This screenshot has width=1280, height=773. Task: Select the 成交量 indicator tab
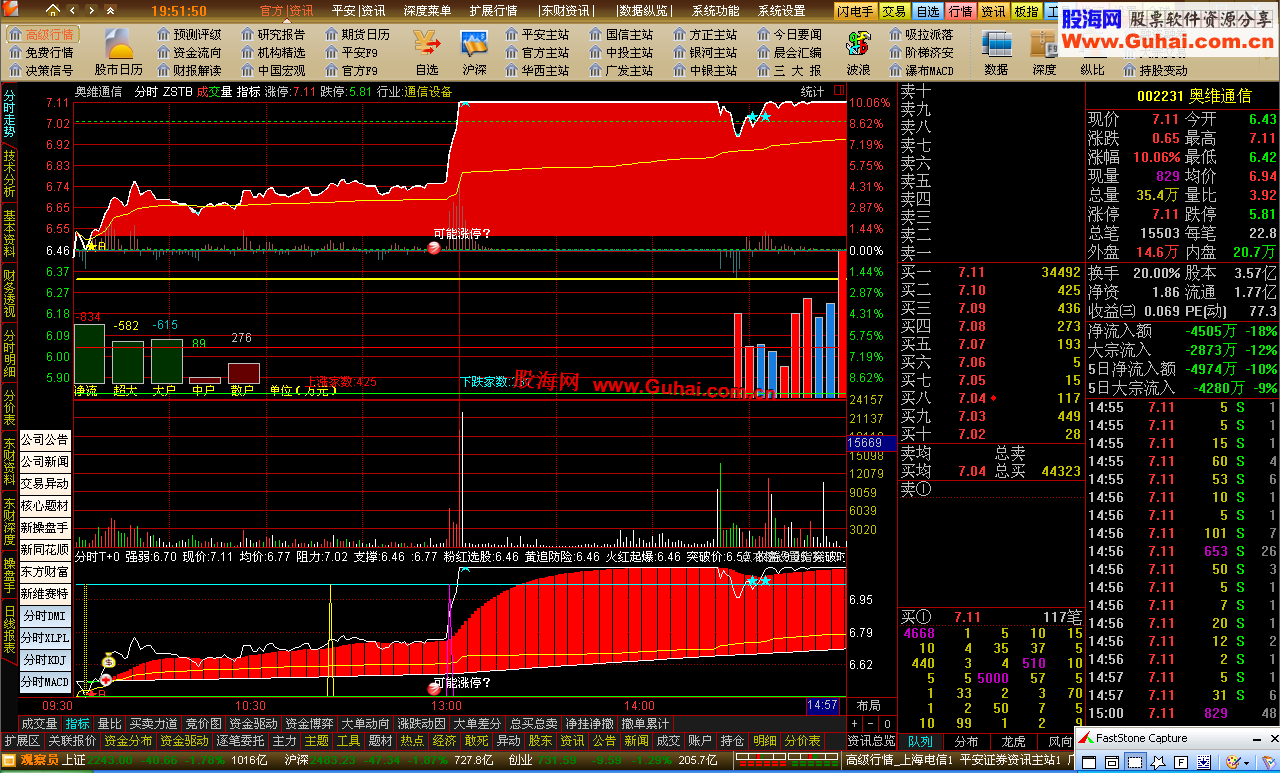39,723
